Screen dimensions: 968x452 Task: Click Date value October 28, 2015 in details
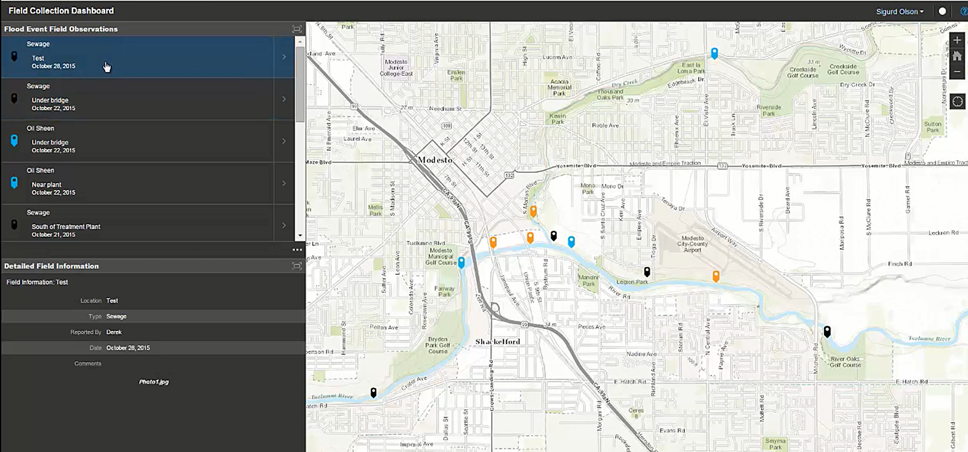coord(128,348)
